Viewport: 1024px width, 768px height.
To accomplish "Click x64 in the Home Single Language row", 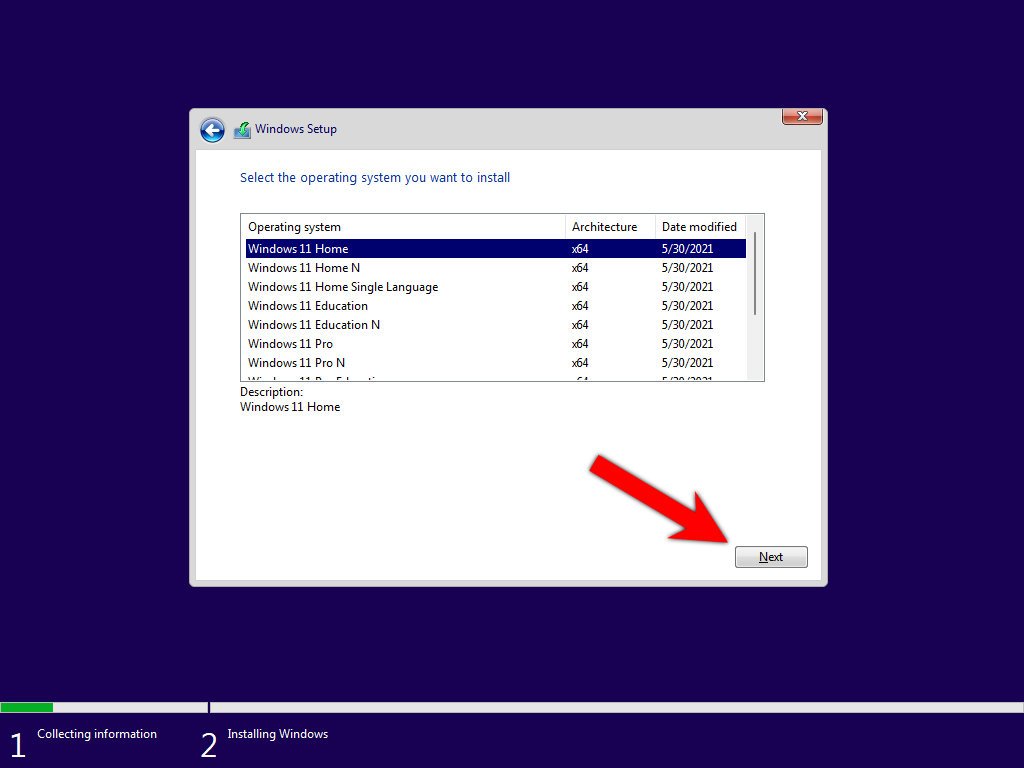I will pos(580,287).
